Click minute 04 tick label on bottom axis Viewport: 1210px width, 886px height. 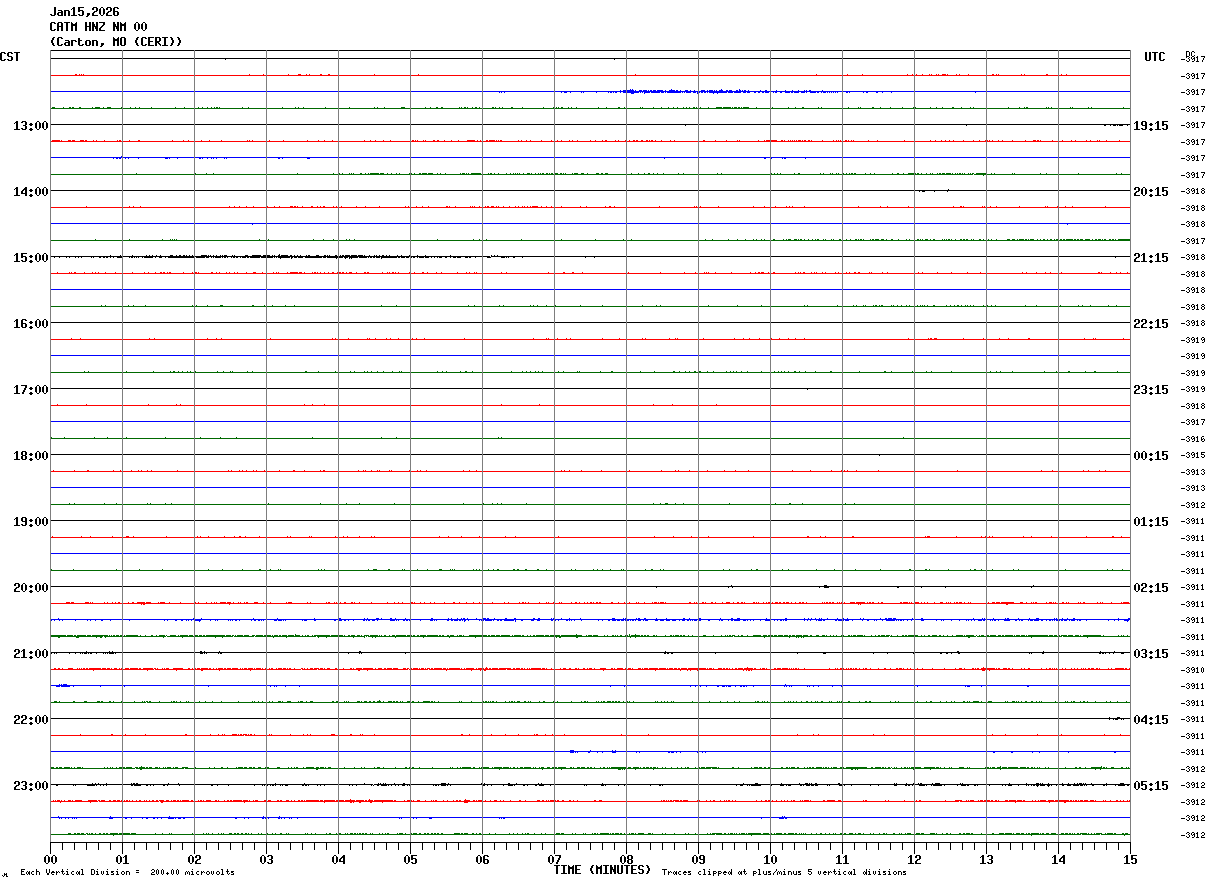point(338,859)
